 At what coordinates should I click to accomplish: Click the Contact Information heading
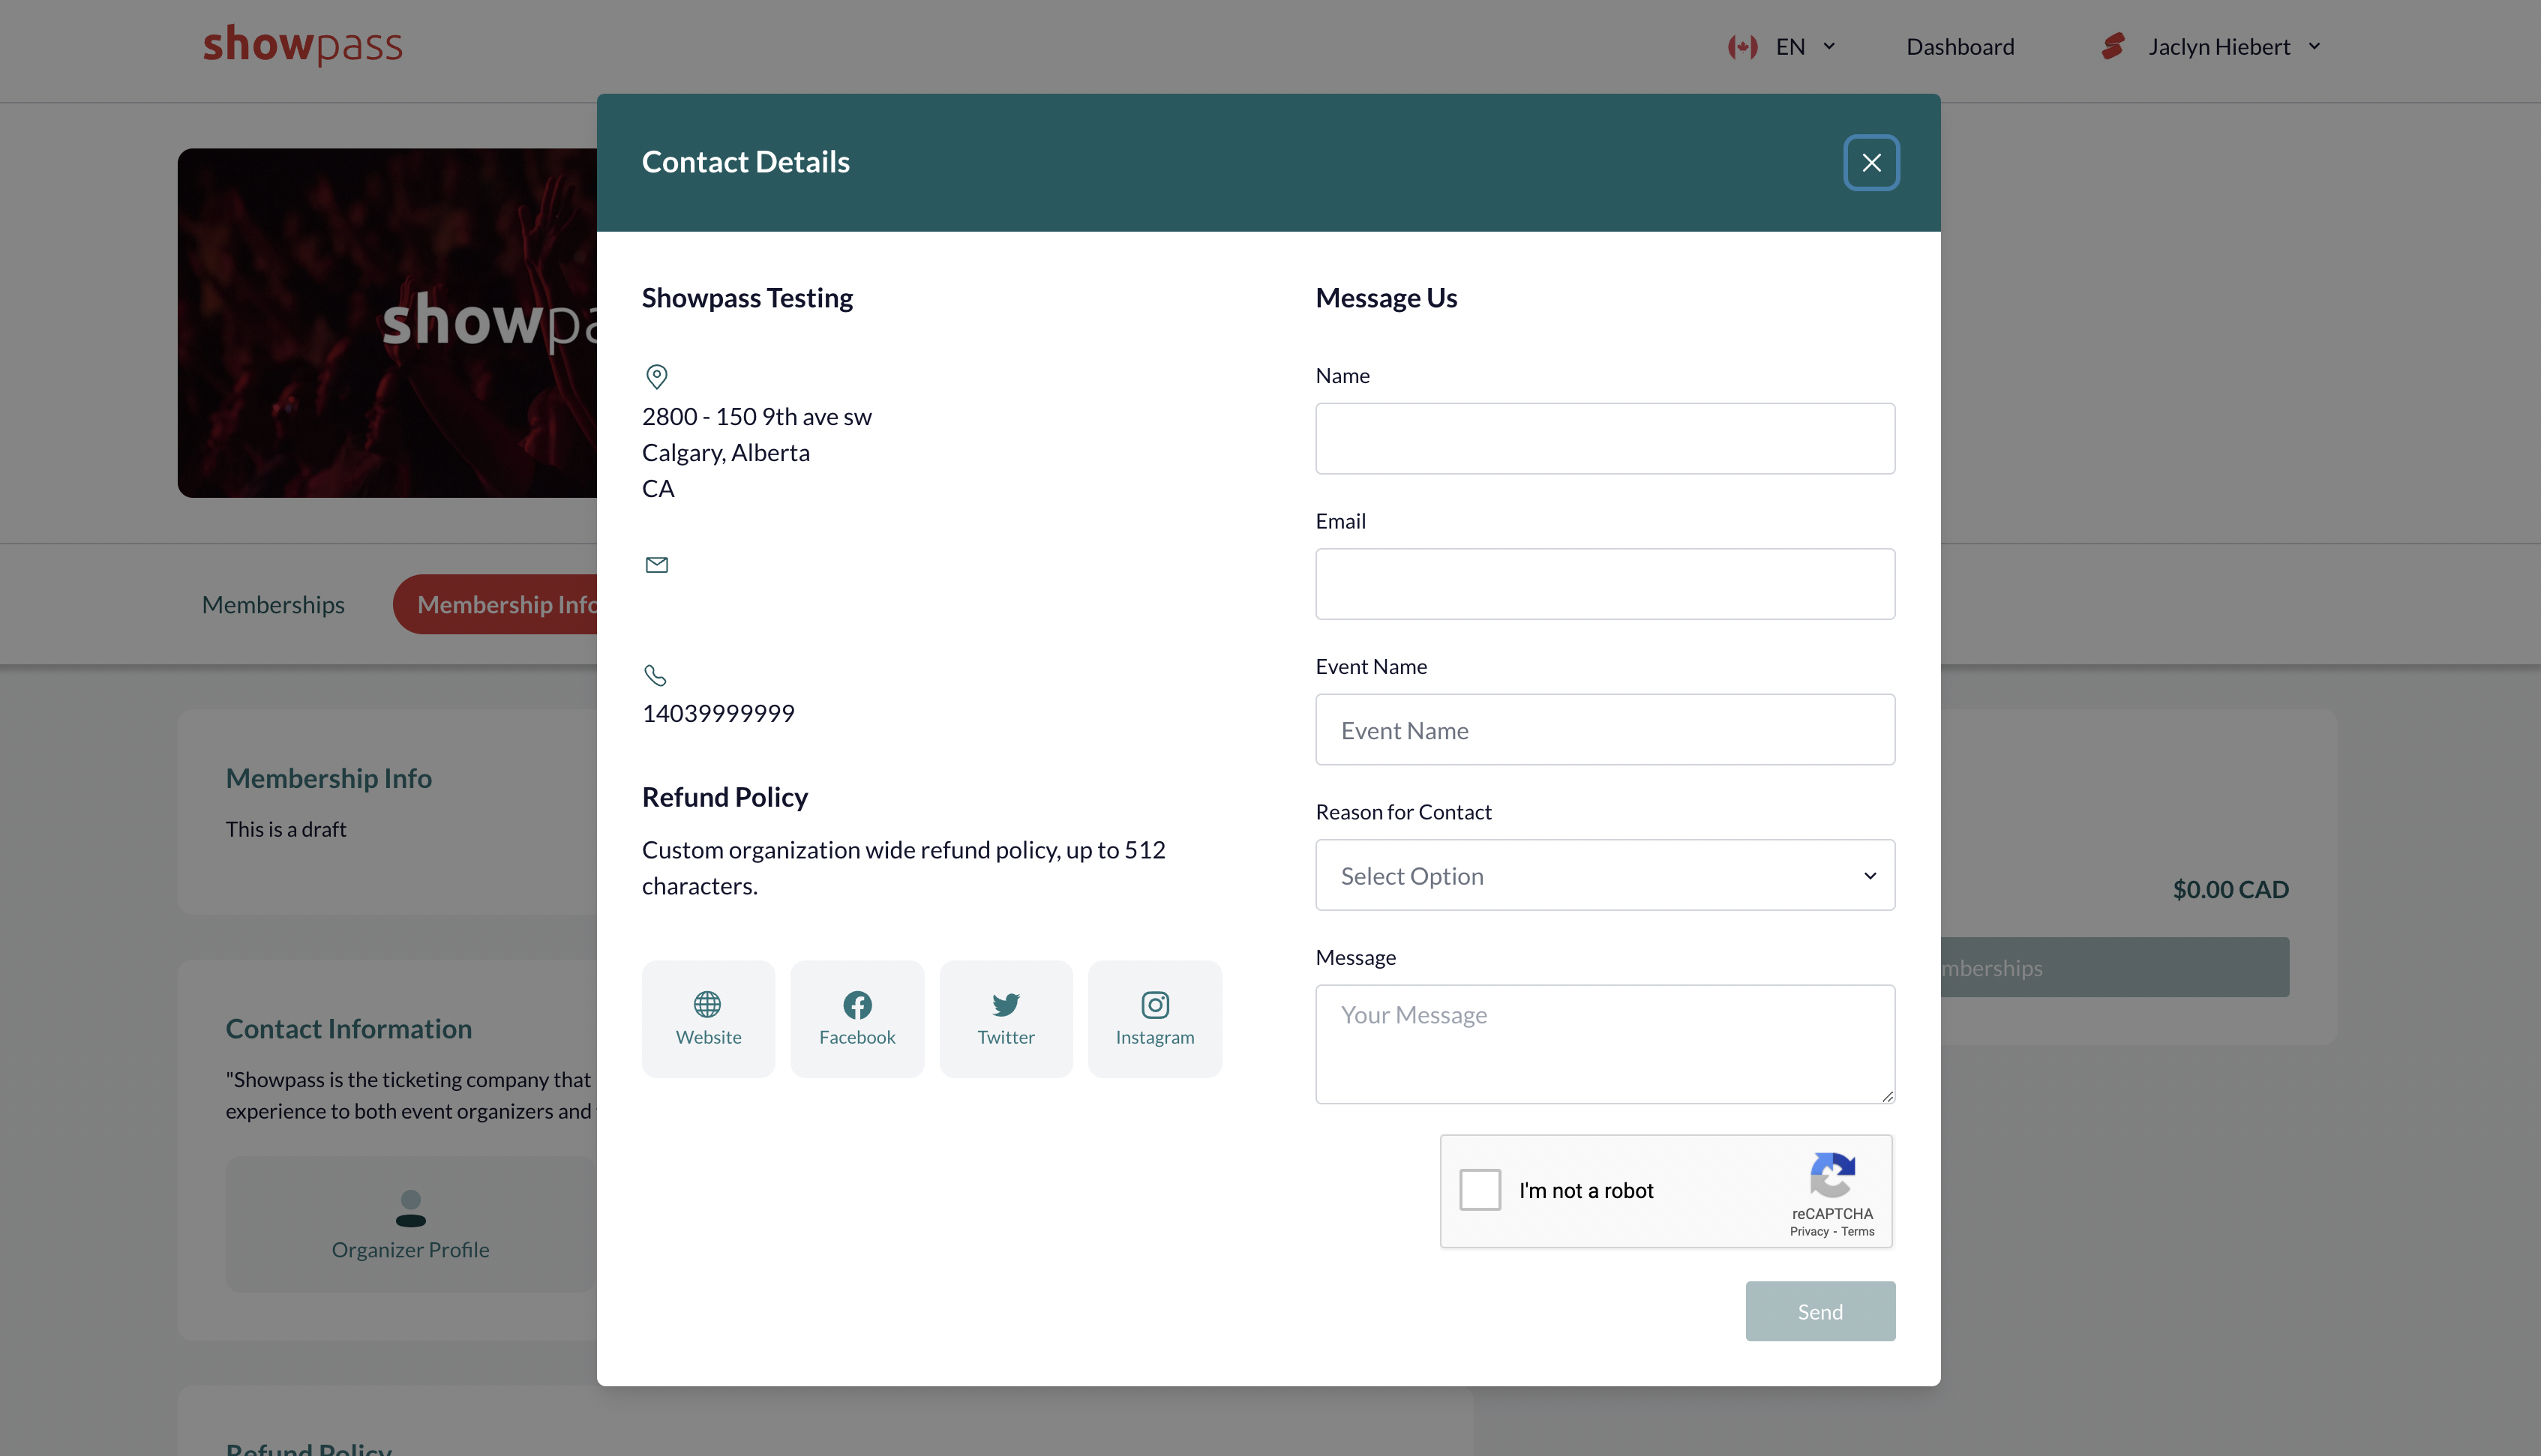[x=349, y=1028]
